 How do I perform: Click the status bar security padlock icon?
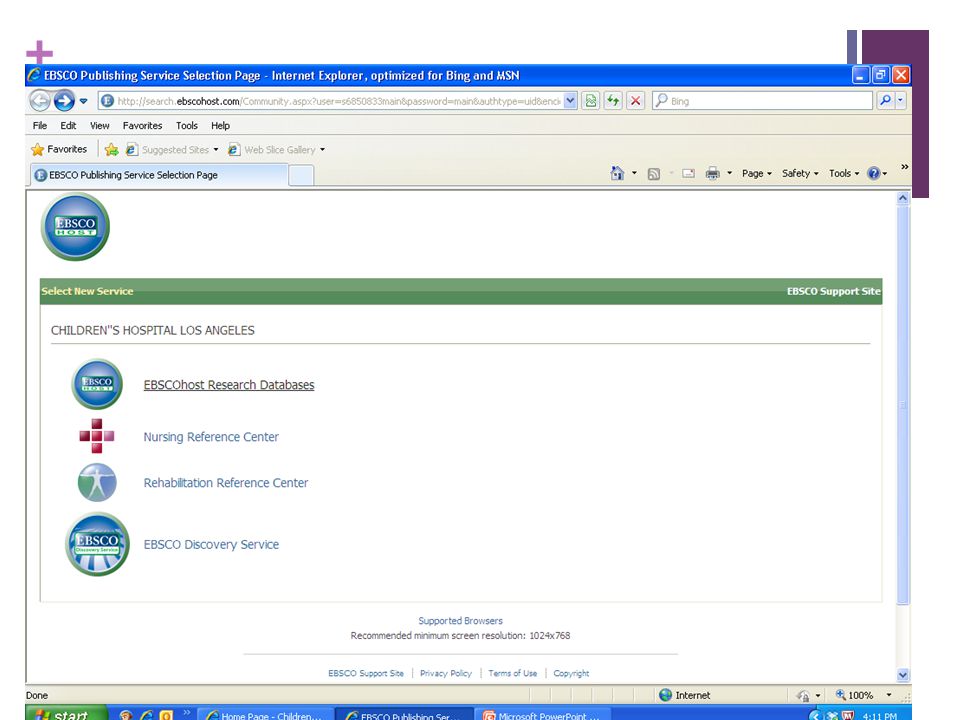(804, 695)
